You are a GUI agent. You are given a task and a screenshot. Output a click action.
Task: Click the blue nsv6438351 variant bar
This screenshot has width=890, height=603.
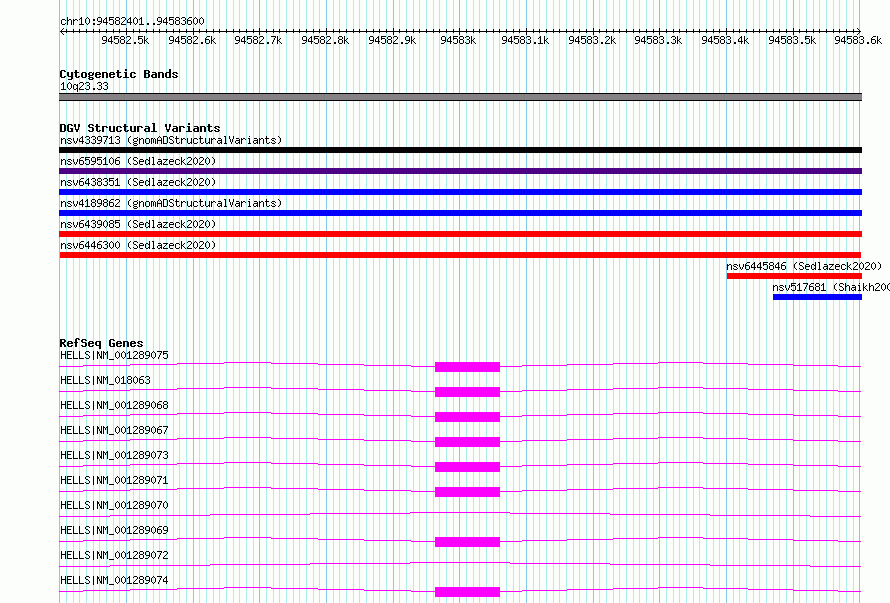point(460,192)
